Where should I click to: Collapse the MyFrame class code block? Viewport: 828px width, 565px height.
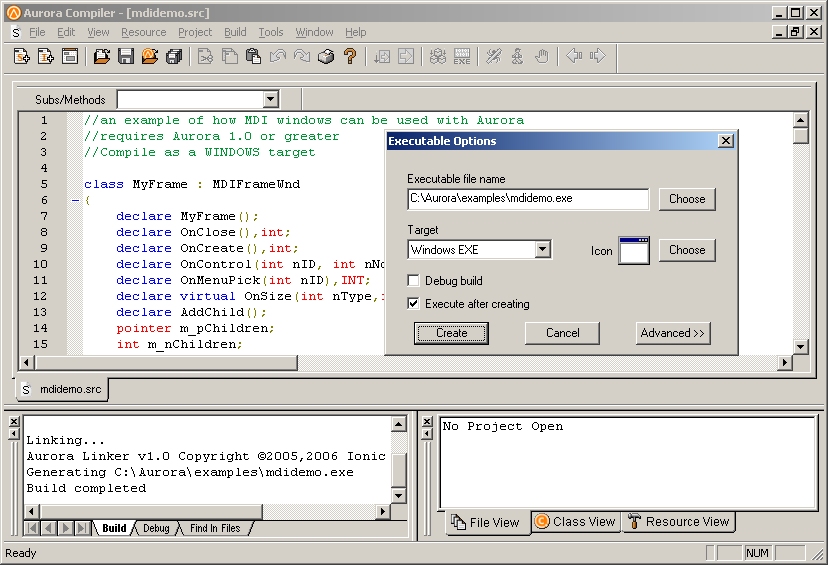pyautogui.click(x=74, y=200)
